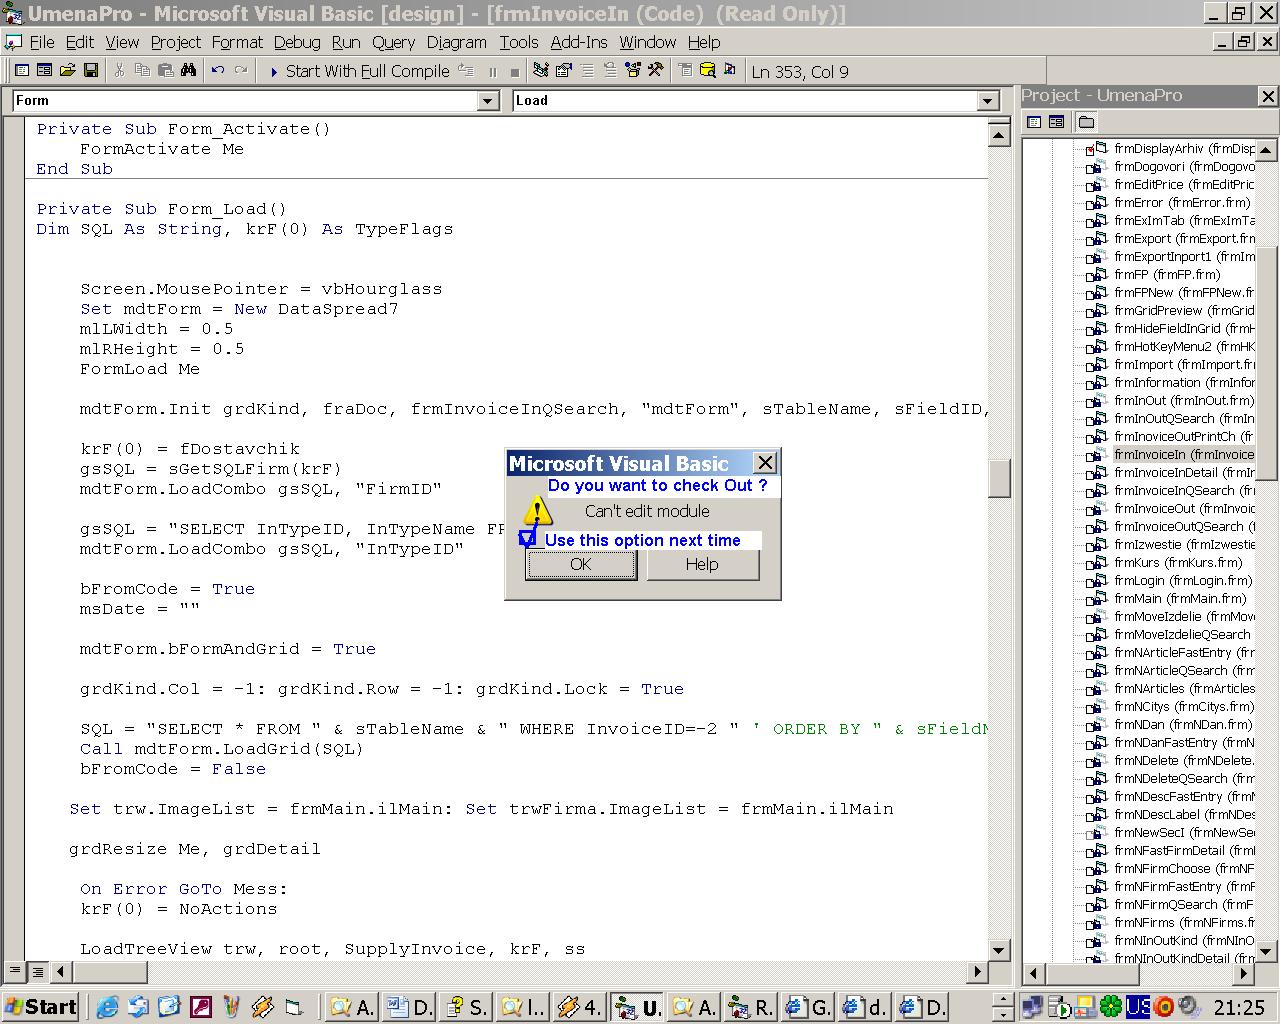Open the Load procedure dropdown arrow

coord(988,100)
